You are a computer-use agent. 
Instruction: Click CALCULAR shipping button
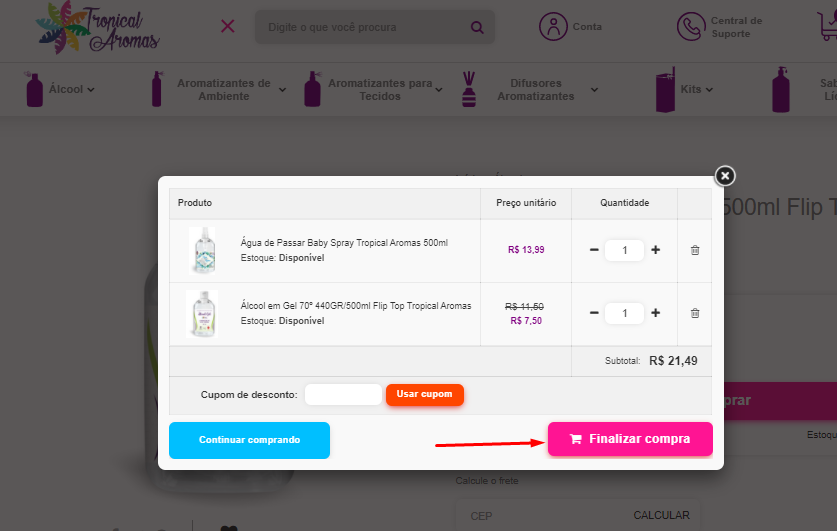tap(661, 516)
